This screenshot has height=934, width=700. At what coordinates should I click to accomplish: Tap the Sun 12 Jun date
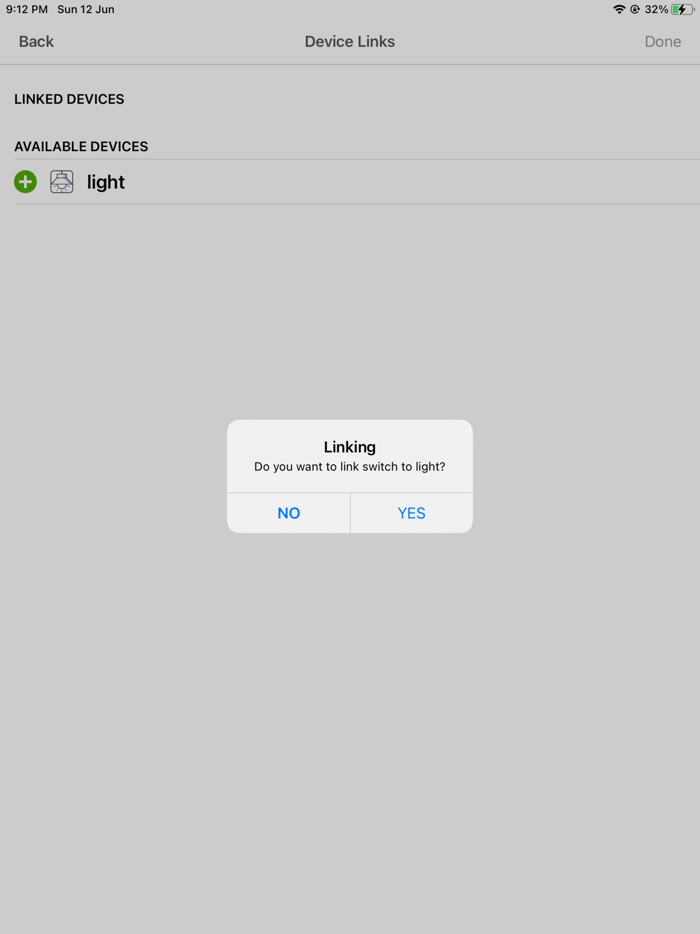tap(86, 10)
